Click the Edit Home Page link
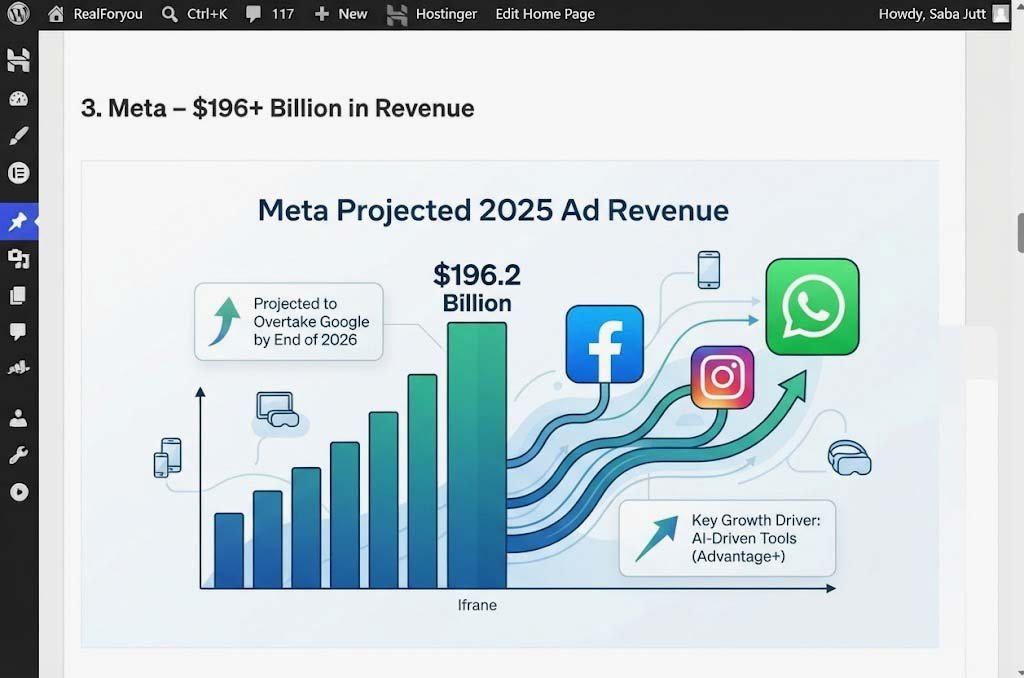Screen dimensions: 1024x678 pyautogui.click(x=545, y=14)
